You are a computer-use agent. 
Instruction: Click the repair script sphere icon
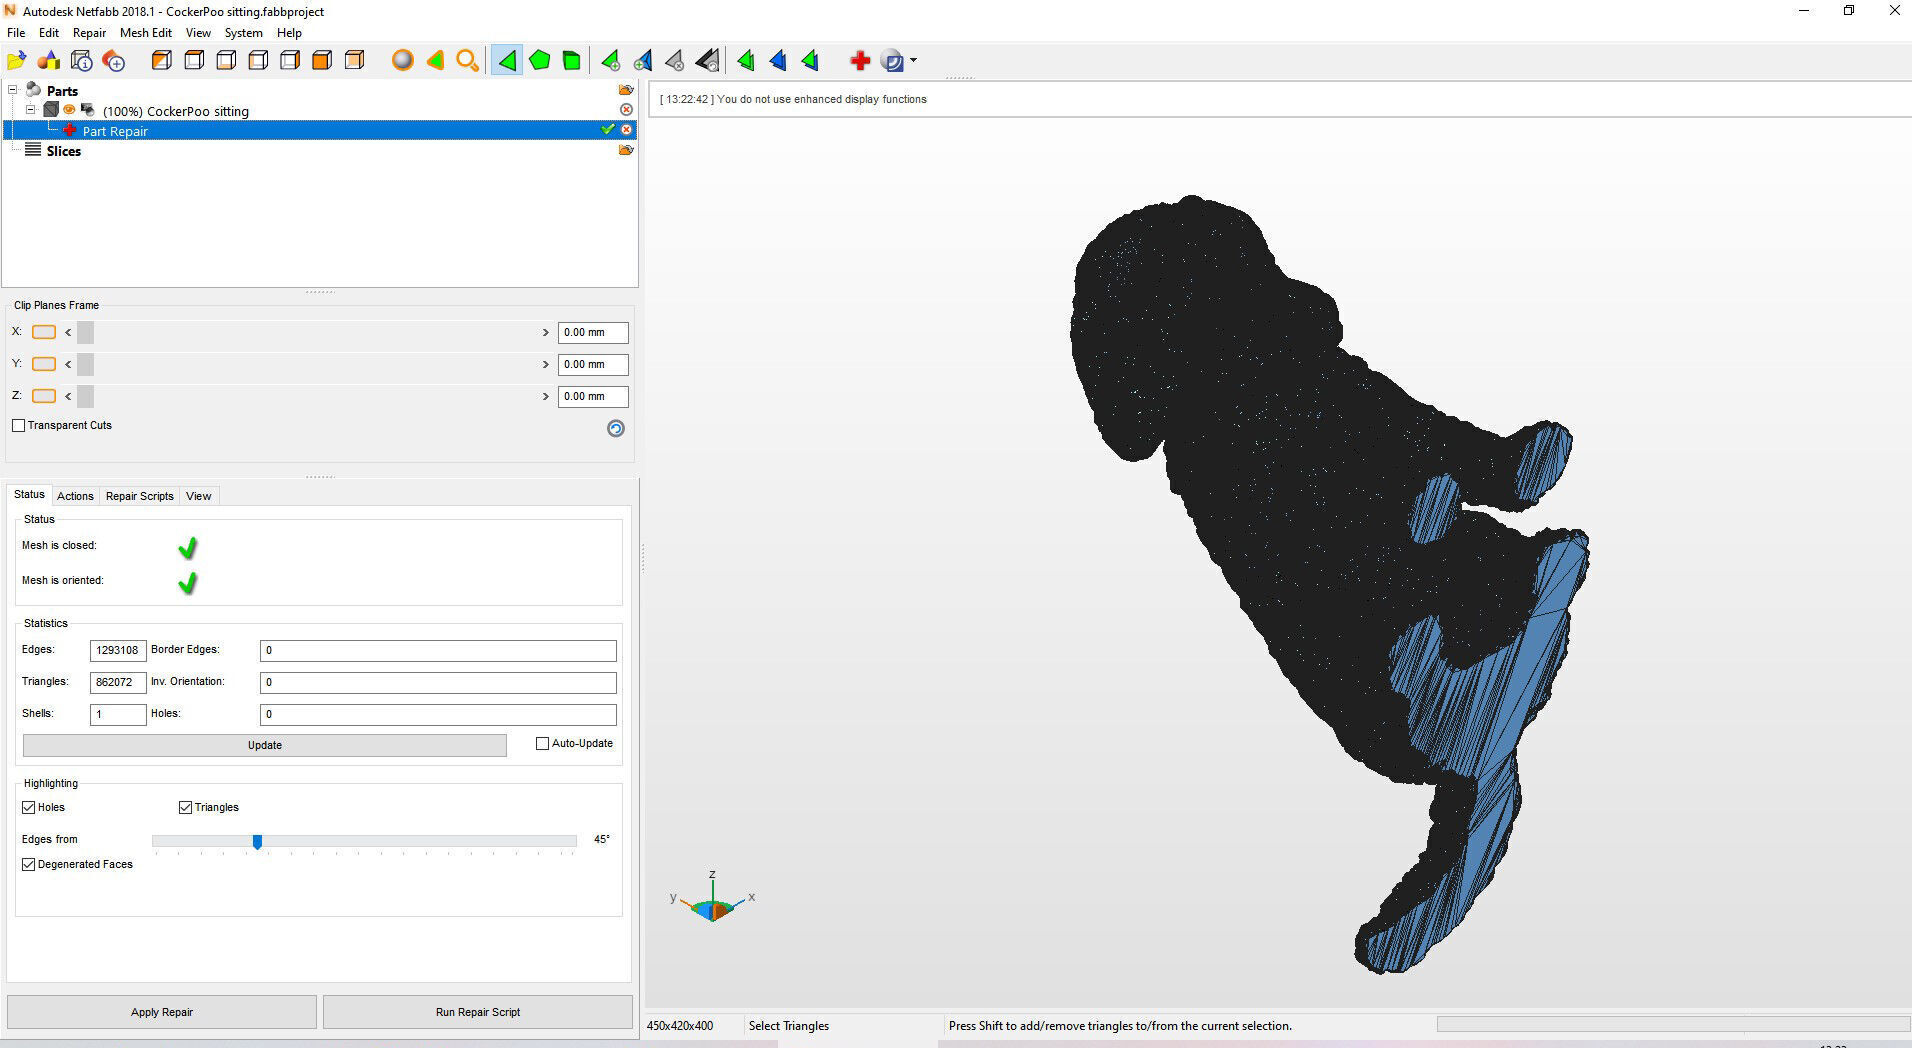tap(893, 61)
